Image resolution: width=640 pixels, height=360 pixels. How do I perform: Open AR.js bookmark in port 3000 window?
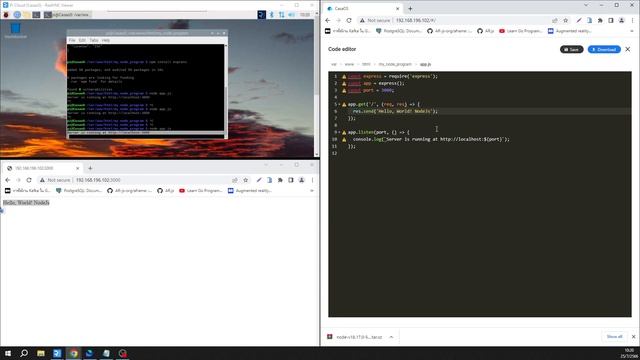pos(166,191)
